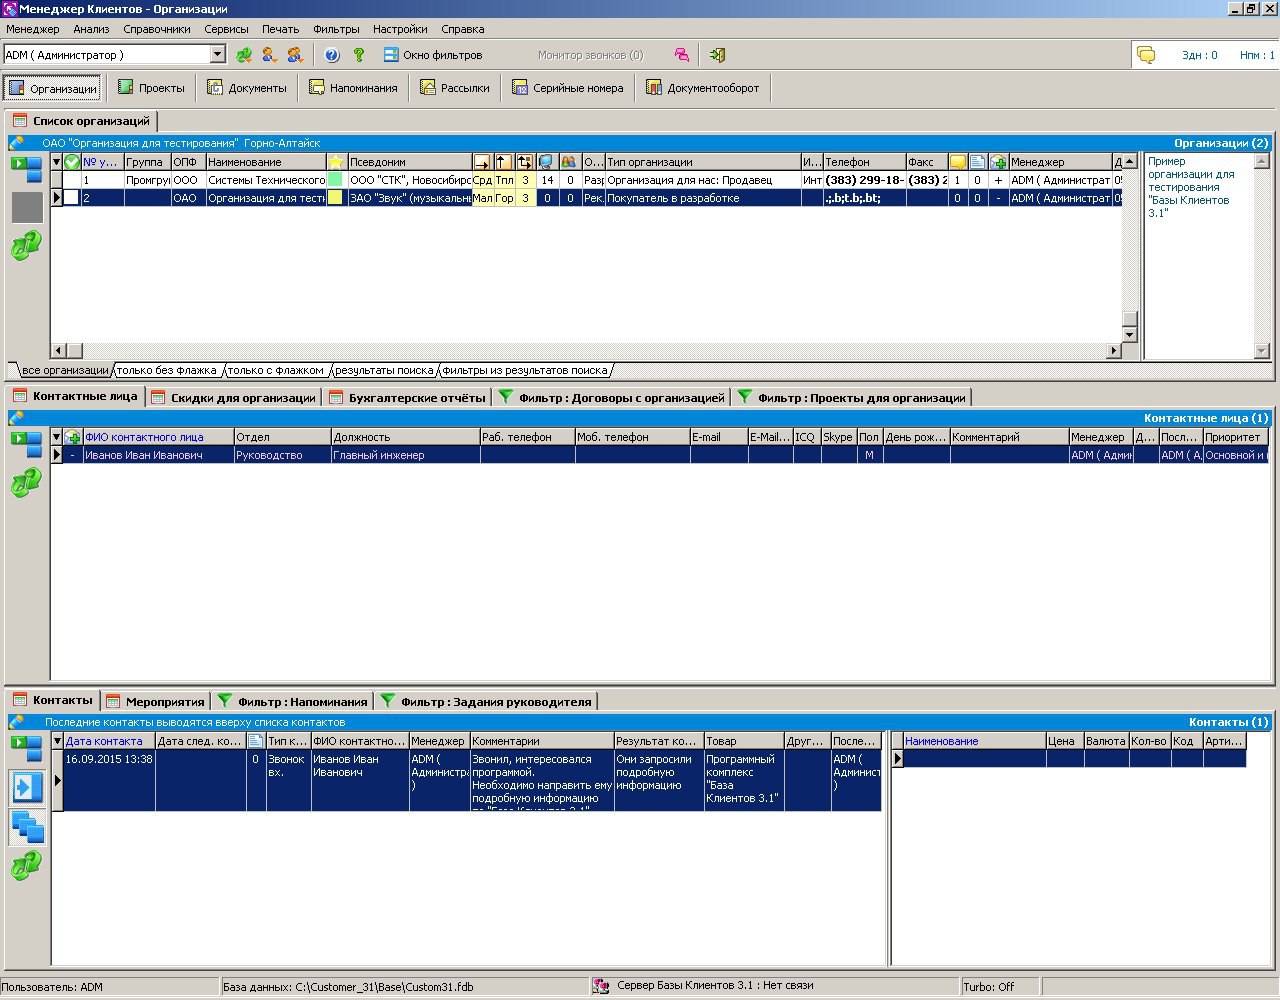1280x1000 pixels.
Task: Click the pencil edit icon in the Organizations header
Action: click(17, 143)
